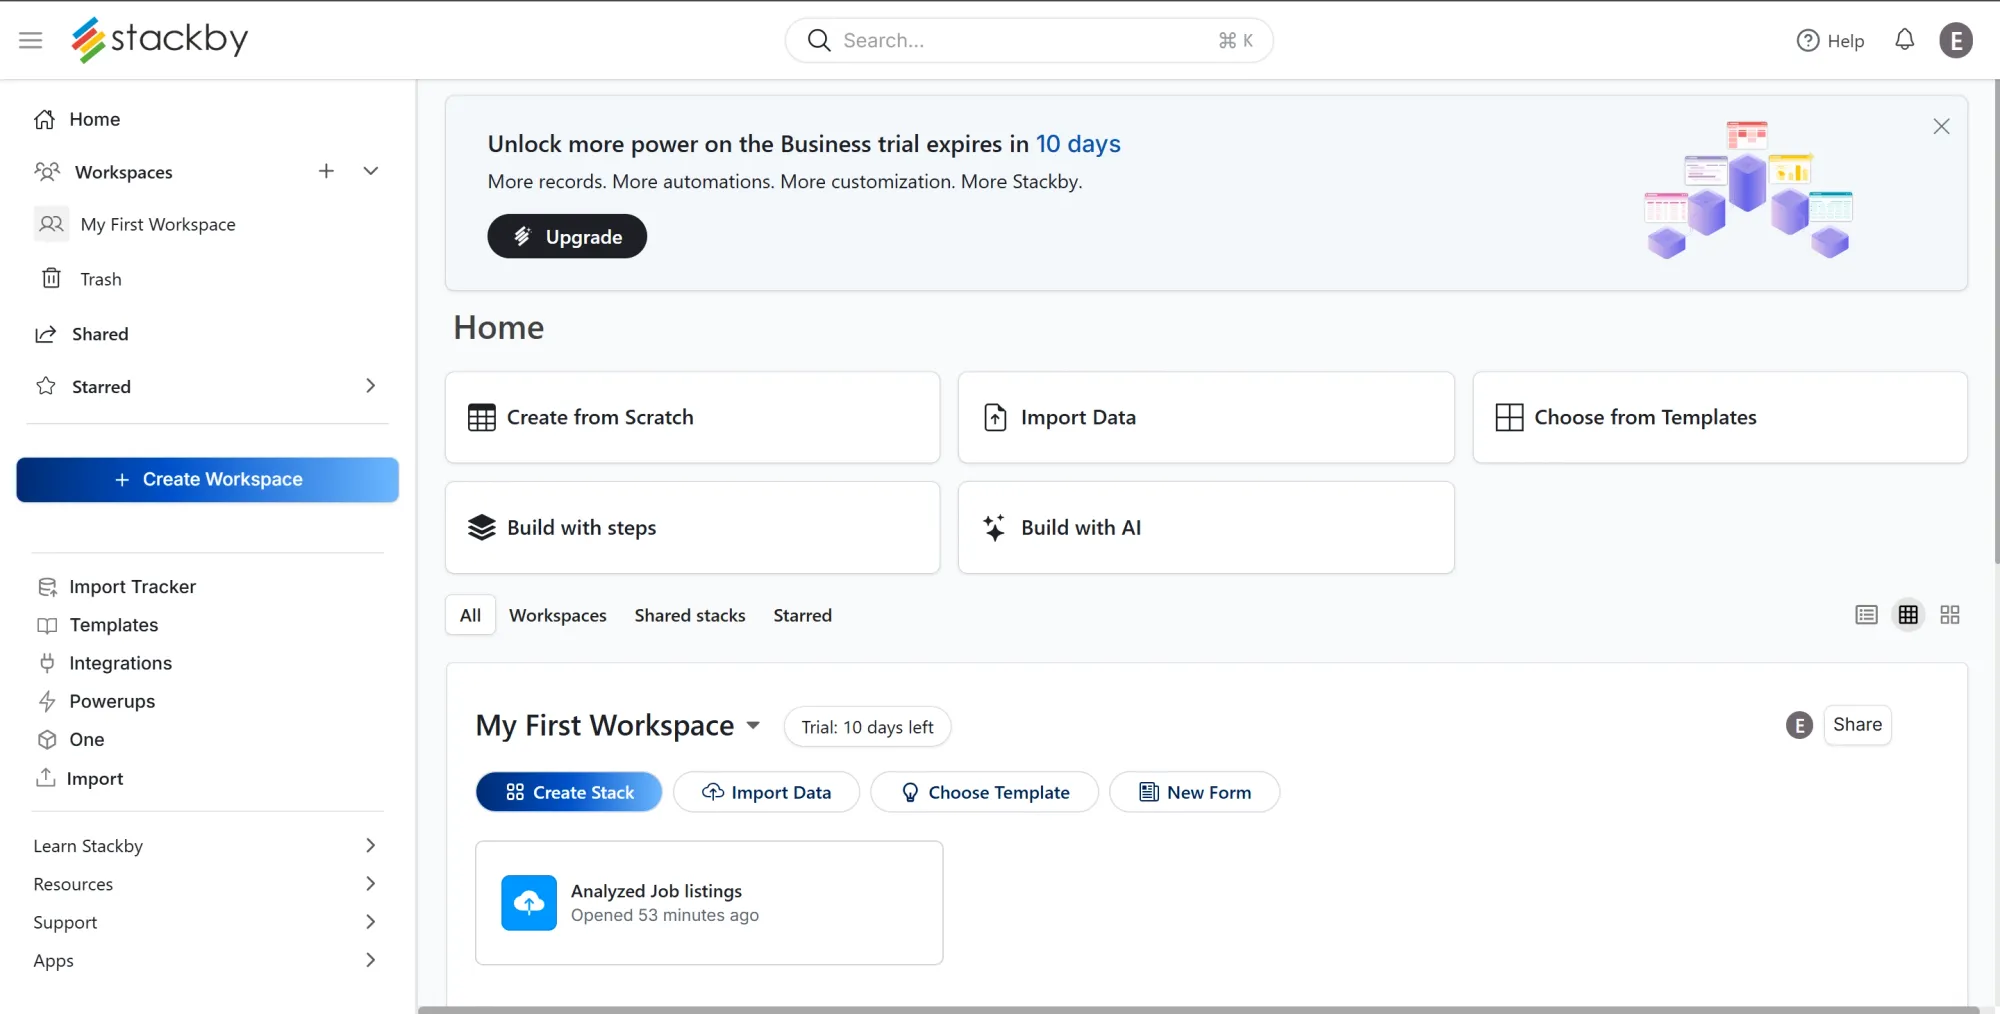This screenshot has width=2000, height=1014.
Task: Click the Home house icon in sidebar
Action: tap(44, 119)
